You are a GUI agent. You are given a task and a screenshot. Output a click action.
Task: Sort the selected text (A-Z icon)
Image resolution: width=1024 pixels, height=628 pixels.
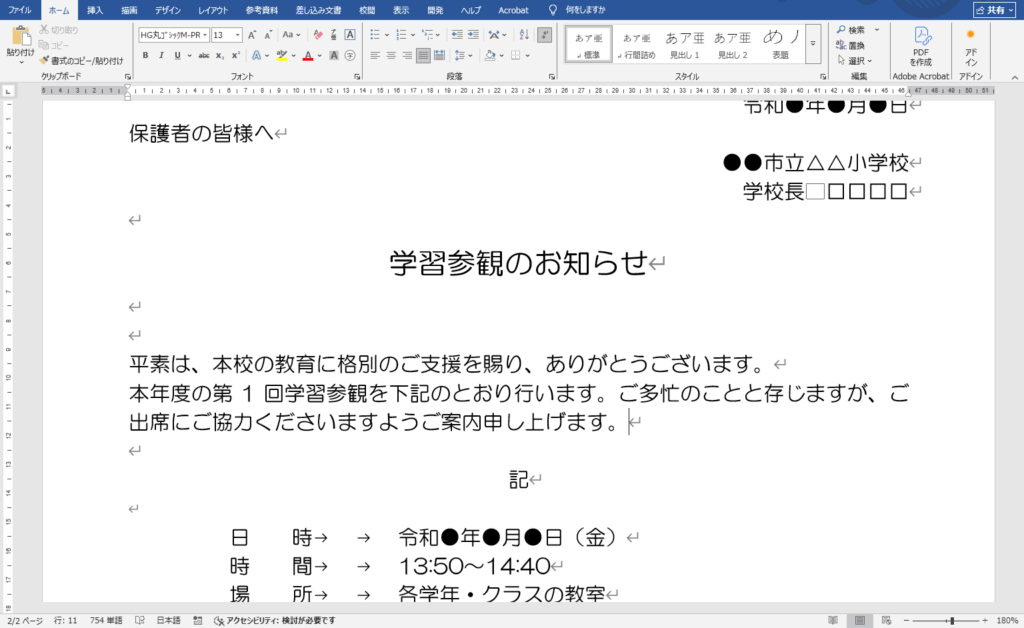click(x=524, y=35)
